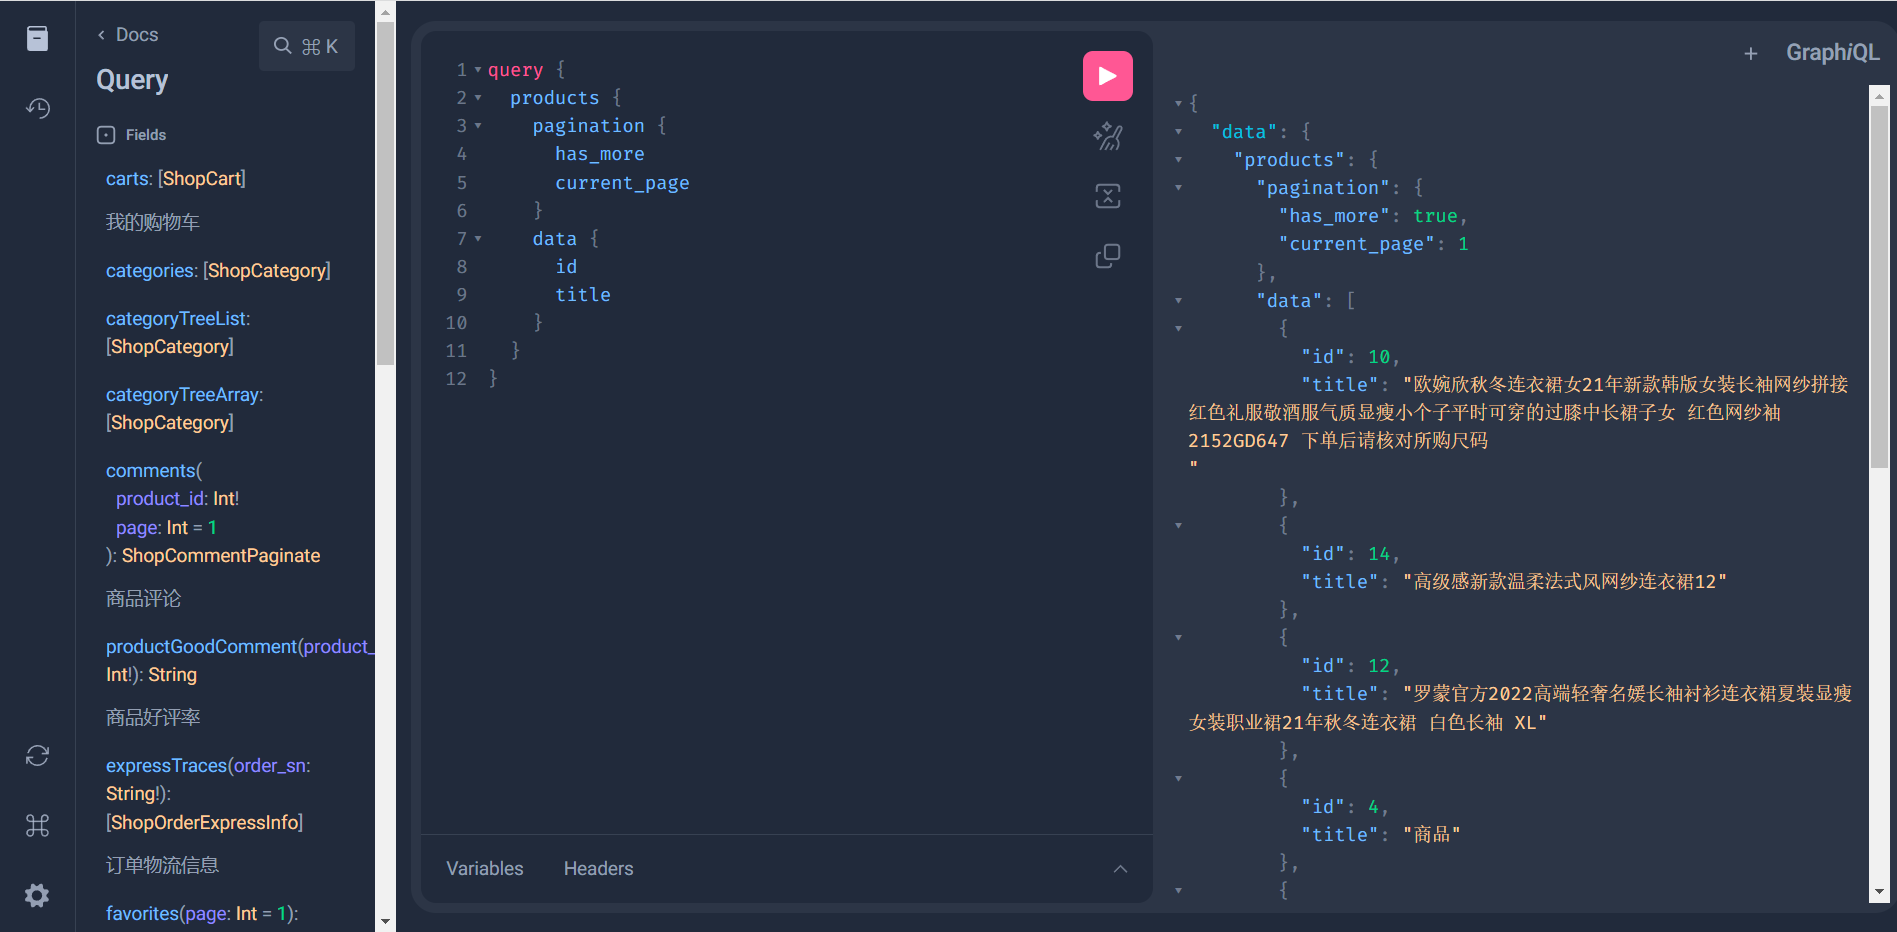
Task: Collapse the "data" object in response
Action: (1178, 132)
